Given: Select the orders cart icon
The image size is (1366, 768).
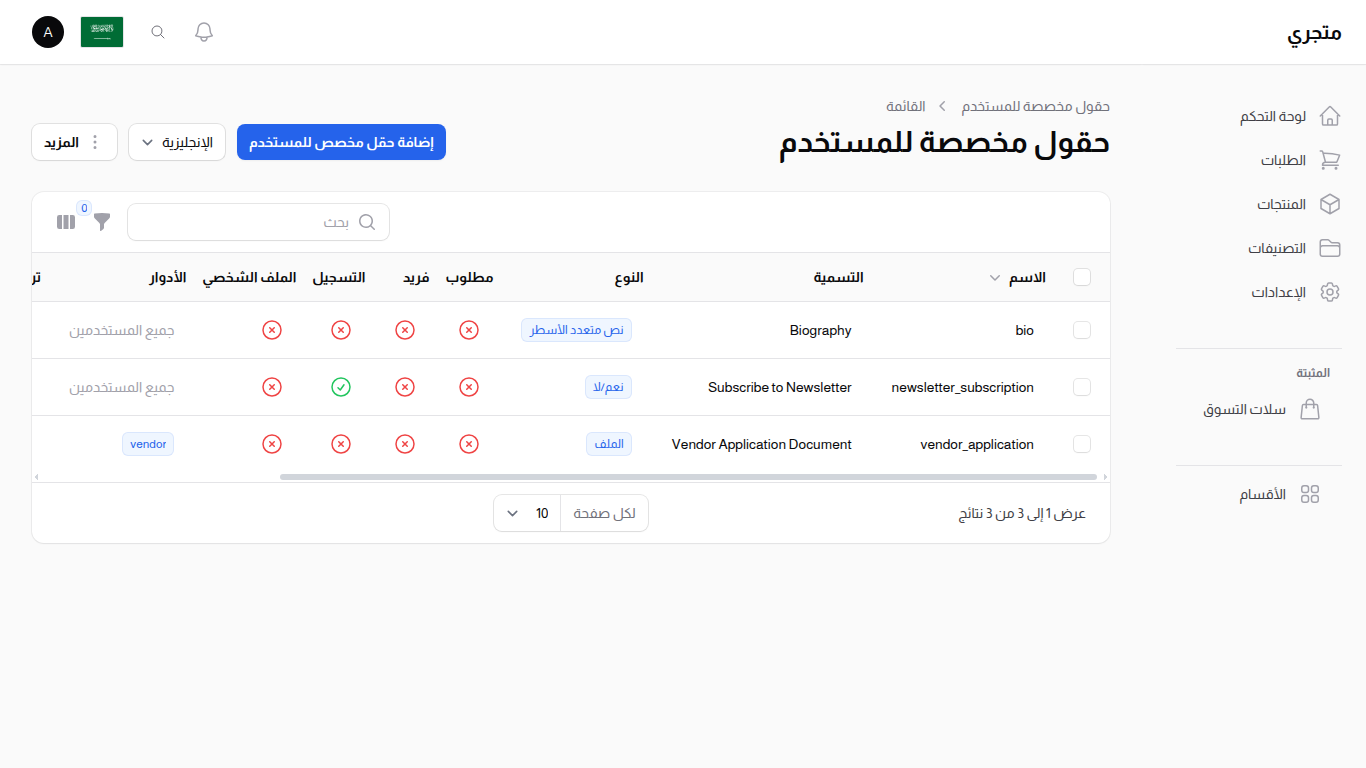Looking at the screenshot, I should pos(1330,160).
